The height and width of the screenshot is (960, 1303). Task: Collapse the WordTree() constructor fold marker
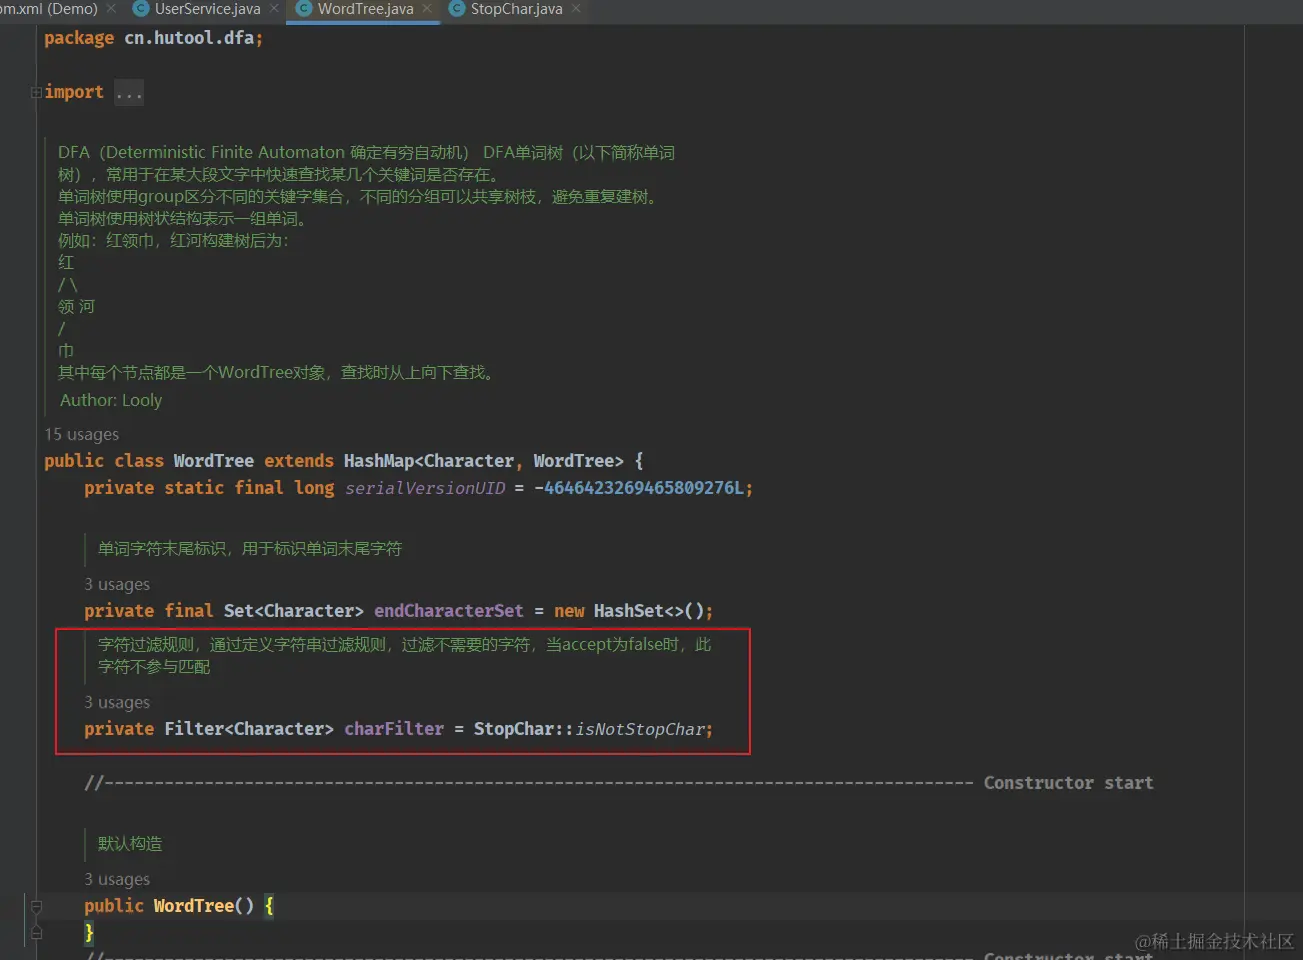tap(36, 906)
